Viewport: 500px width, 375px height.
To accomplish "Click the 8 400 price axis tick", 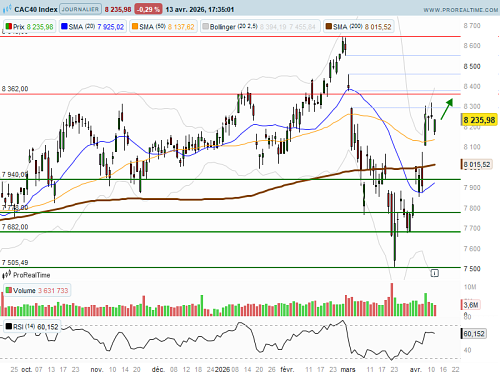I will tap(472, 86).
